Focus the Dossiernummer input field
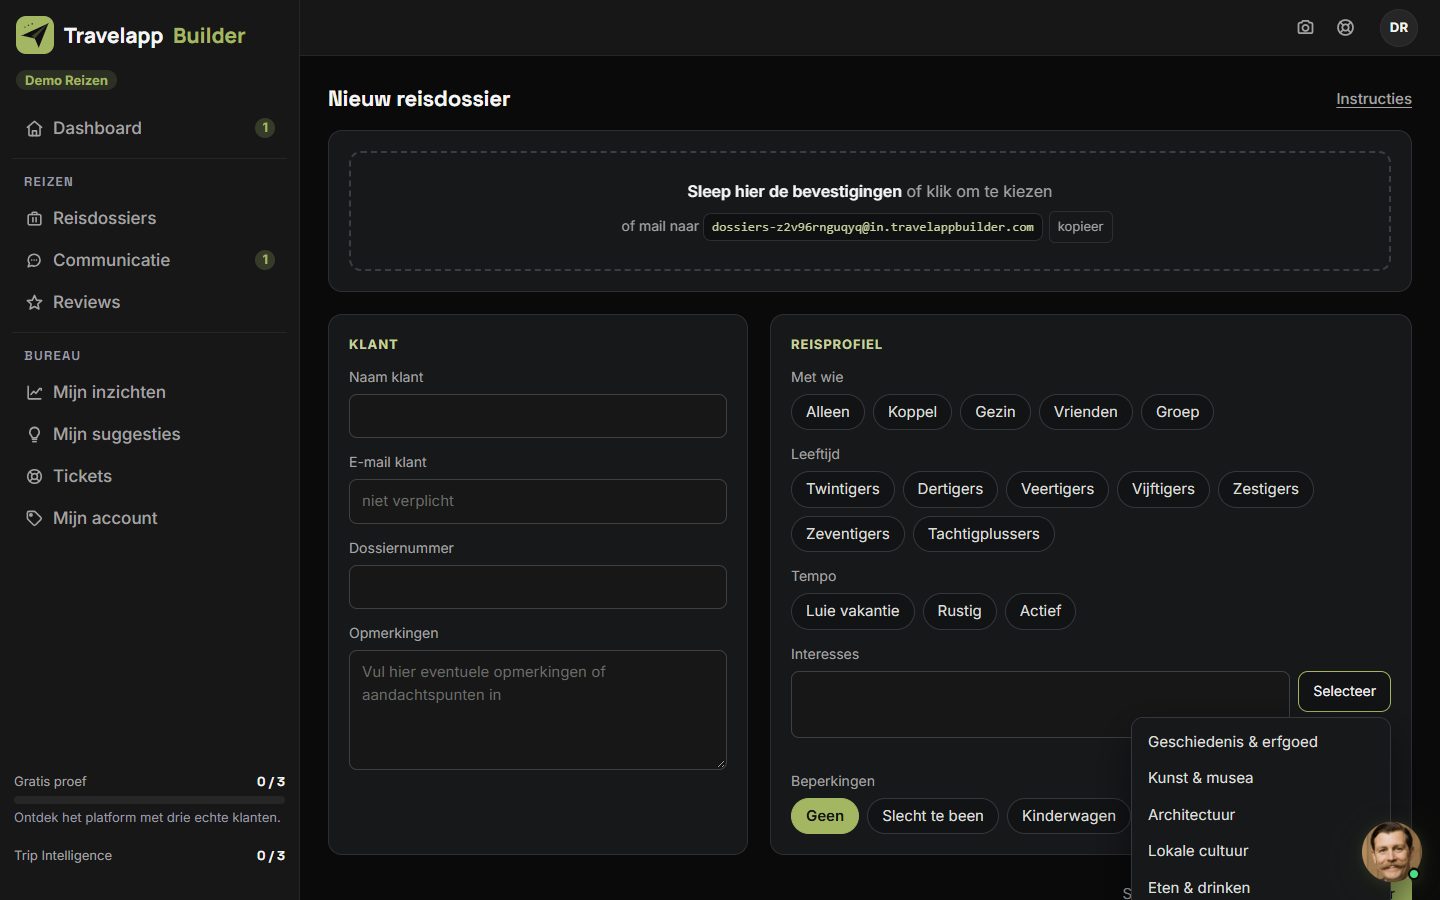The width and height of the screenshot is (1440, 900). click(538, 587)
